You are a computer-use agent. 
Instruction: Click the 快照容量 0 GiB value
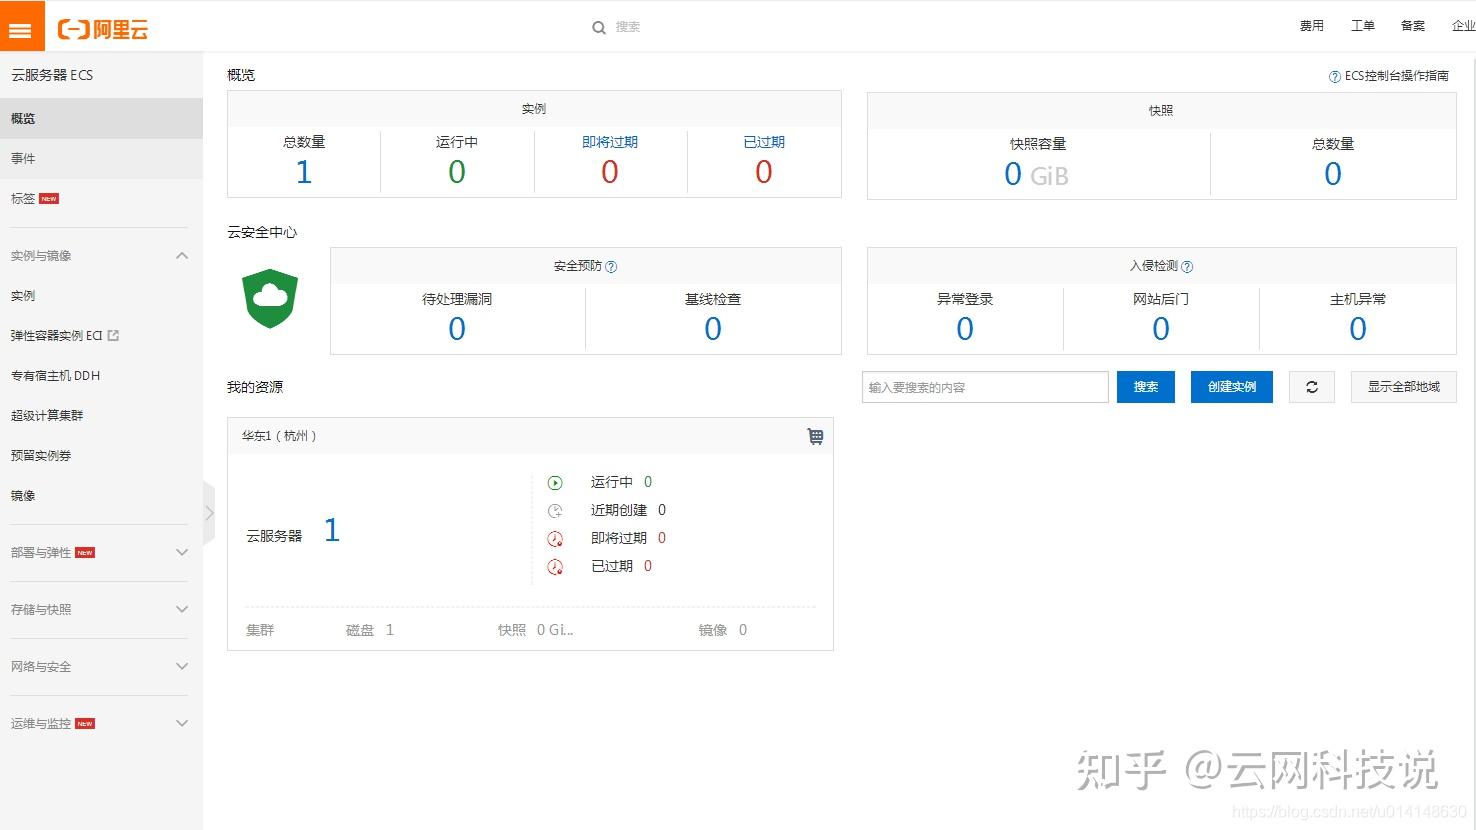pyautogui.click(x=1036, y=175)
